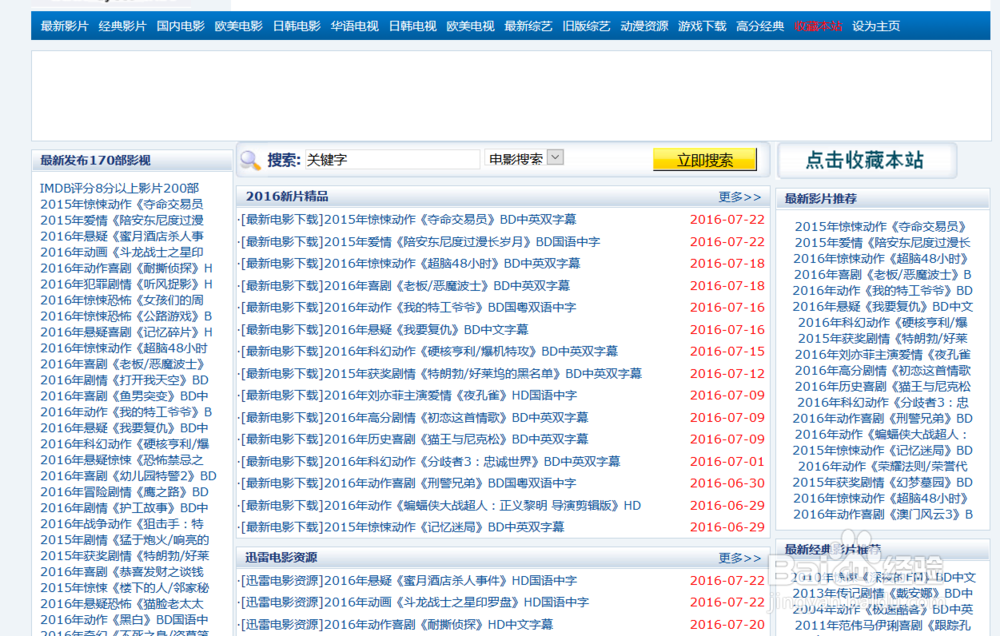This screenshot has width=1000, height=636.
Task: Open 日韩电视 nav item
Action: (413, 26)
